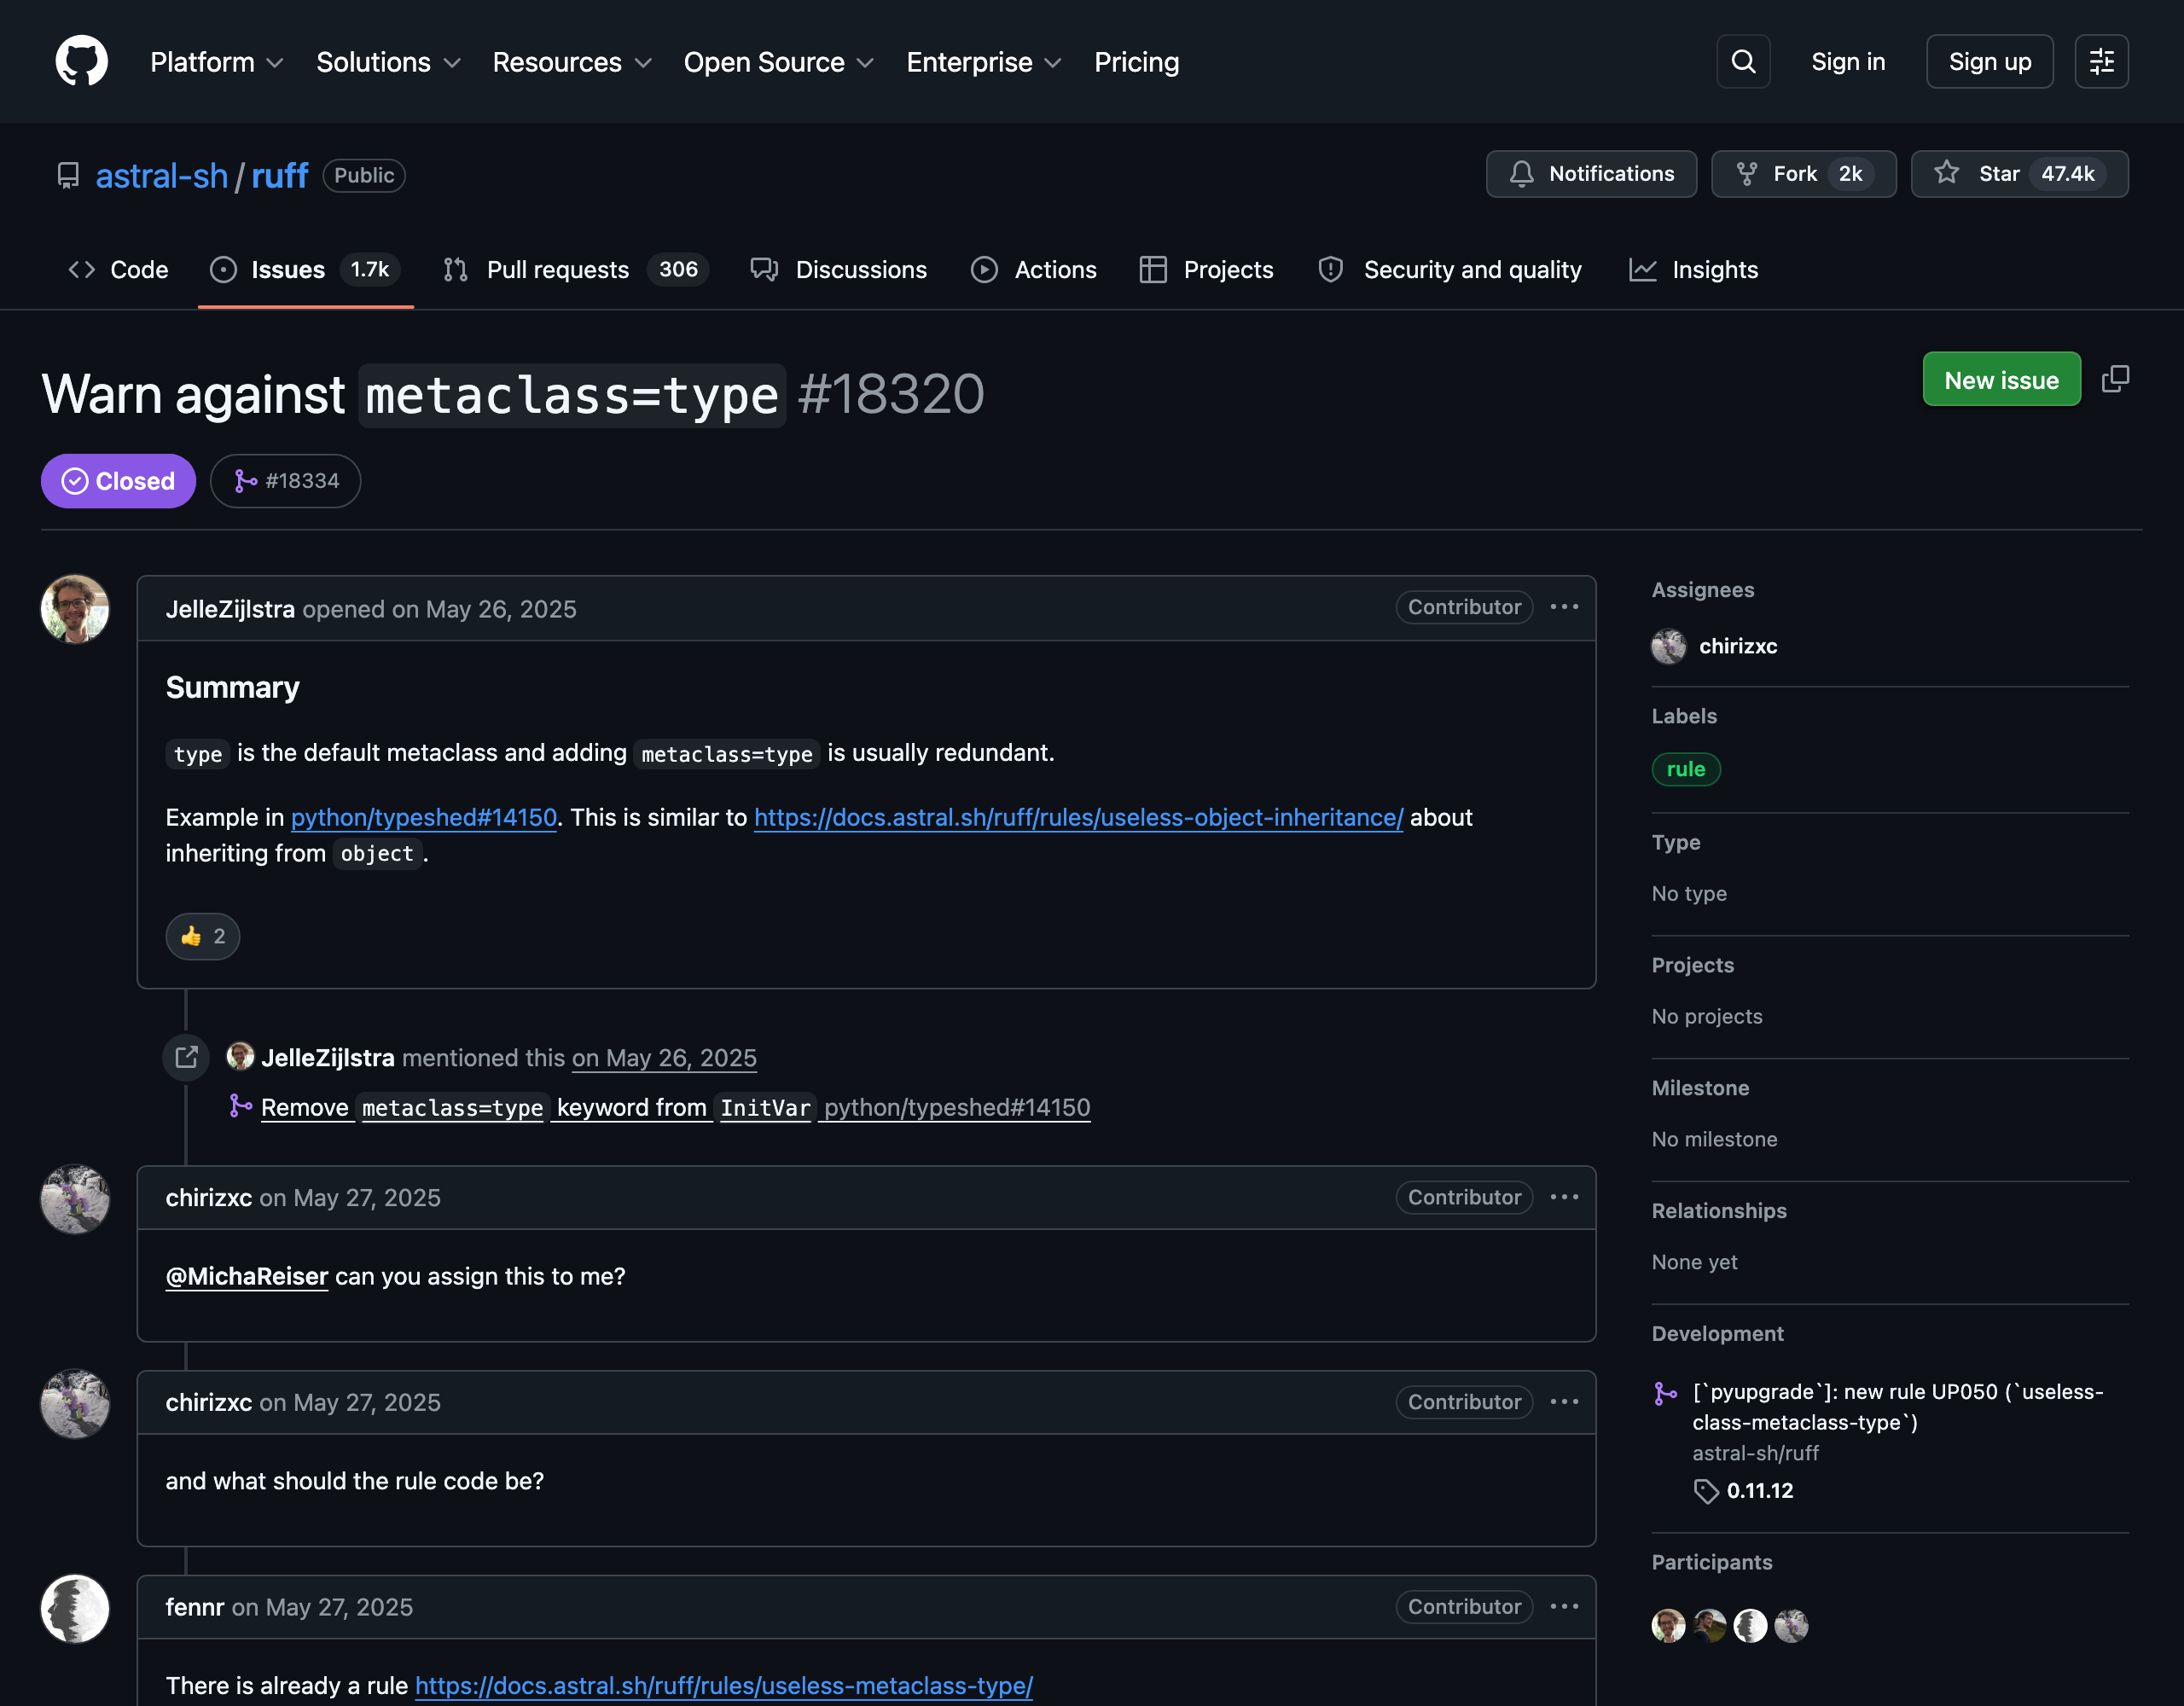
Task: Open the Resources dropdown
Action: click(x=573, y=62)
